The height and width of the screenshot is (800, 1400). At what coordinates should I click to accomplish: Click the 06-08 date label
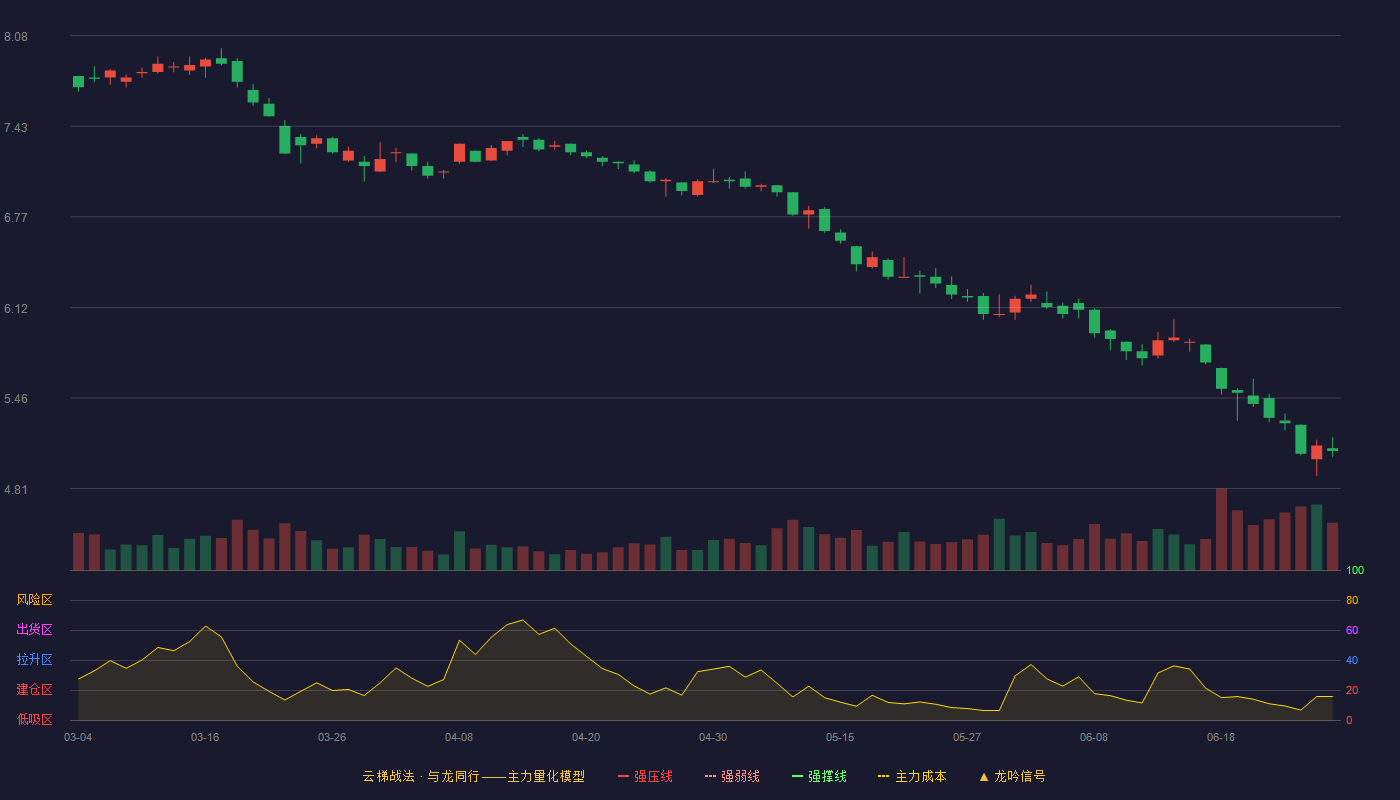[x=1094, y=737]
